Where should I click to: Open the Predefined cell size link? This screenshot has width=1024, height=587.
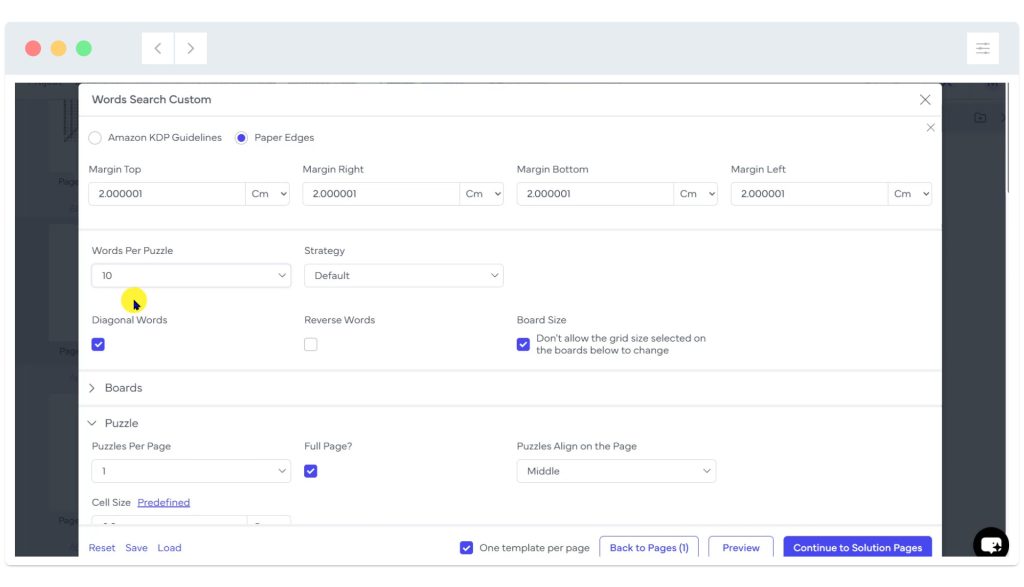click(164, 502)
